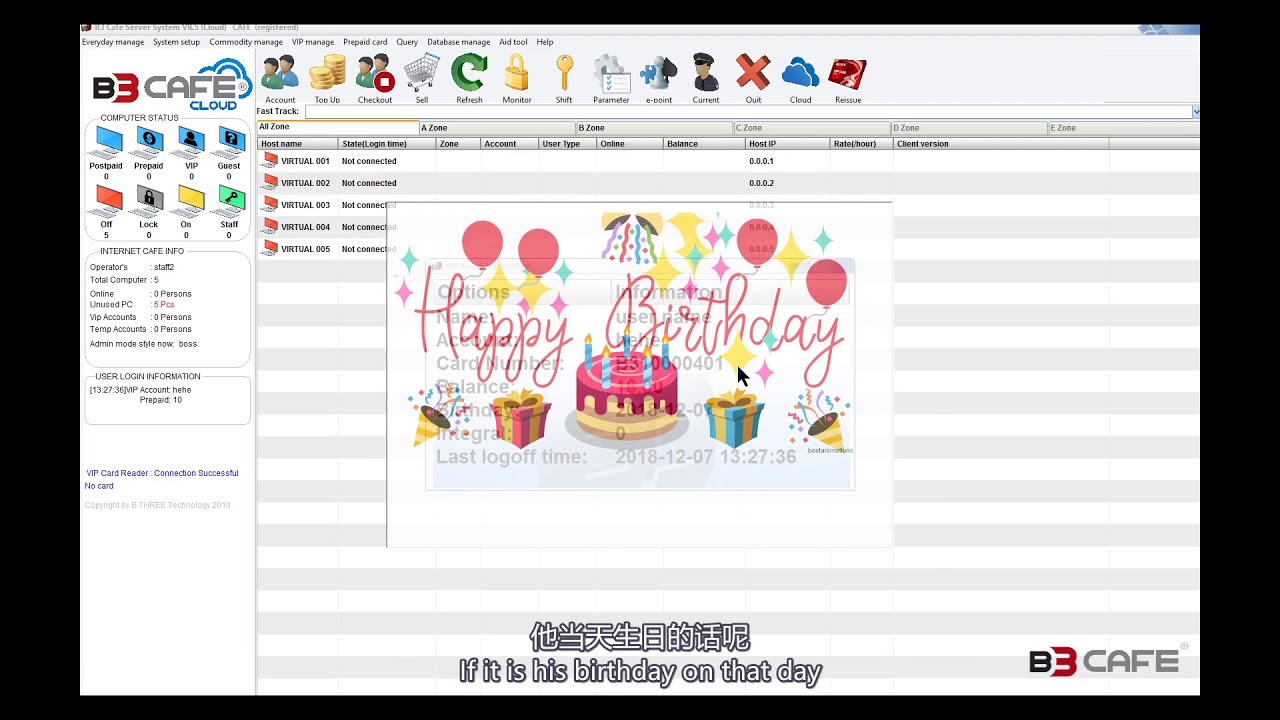Switch to the A Zone tab
Screen dimensions: 1280x720
coord(497,128)
